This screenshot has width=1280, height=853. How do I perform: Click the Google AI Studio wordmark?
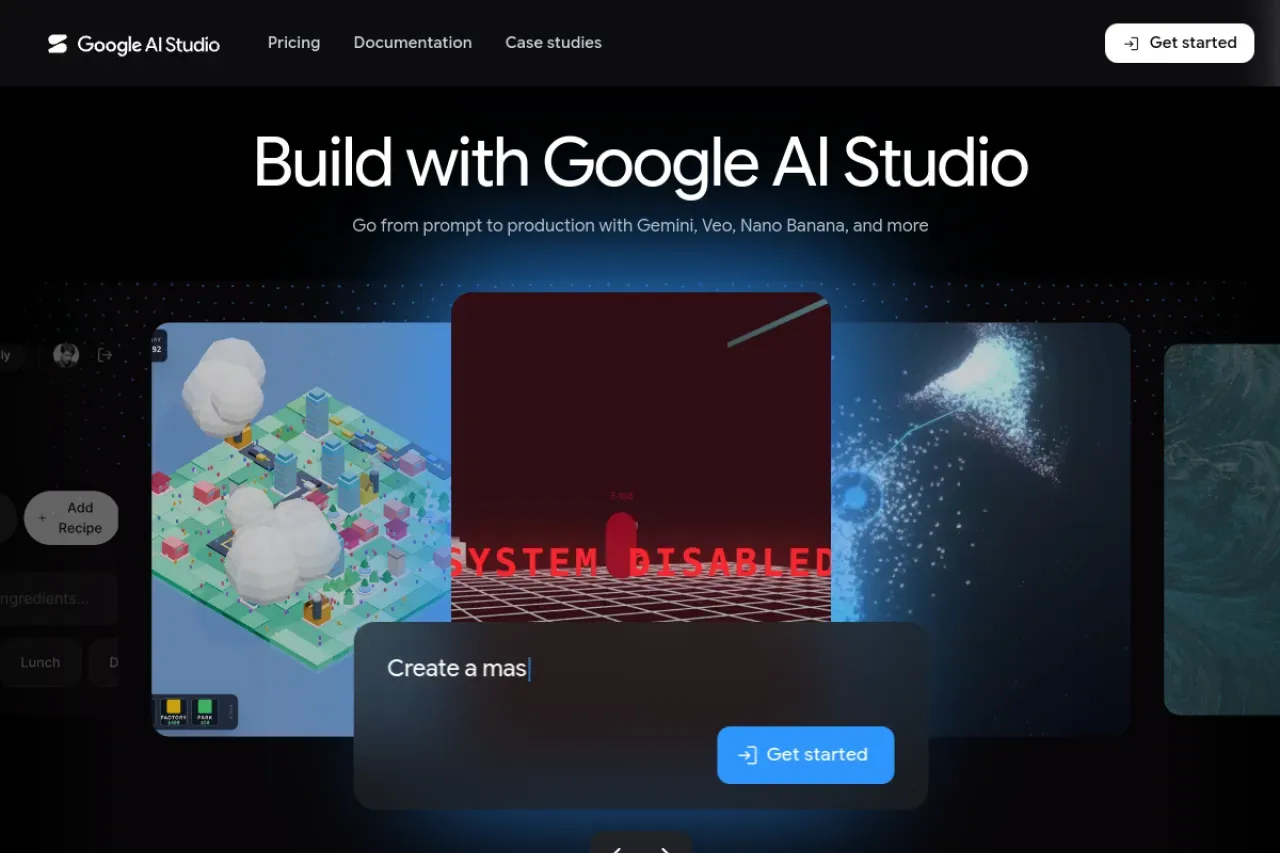[x=148, y=44]
